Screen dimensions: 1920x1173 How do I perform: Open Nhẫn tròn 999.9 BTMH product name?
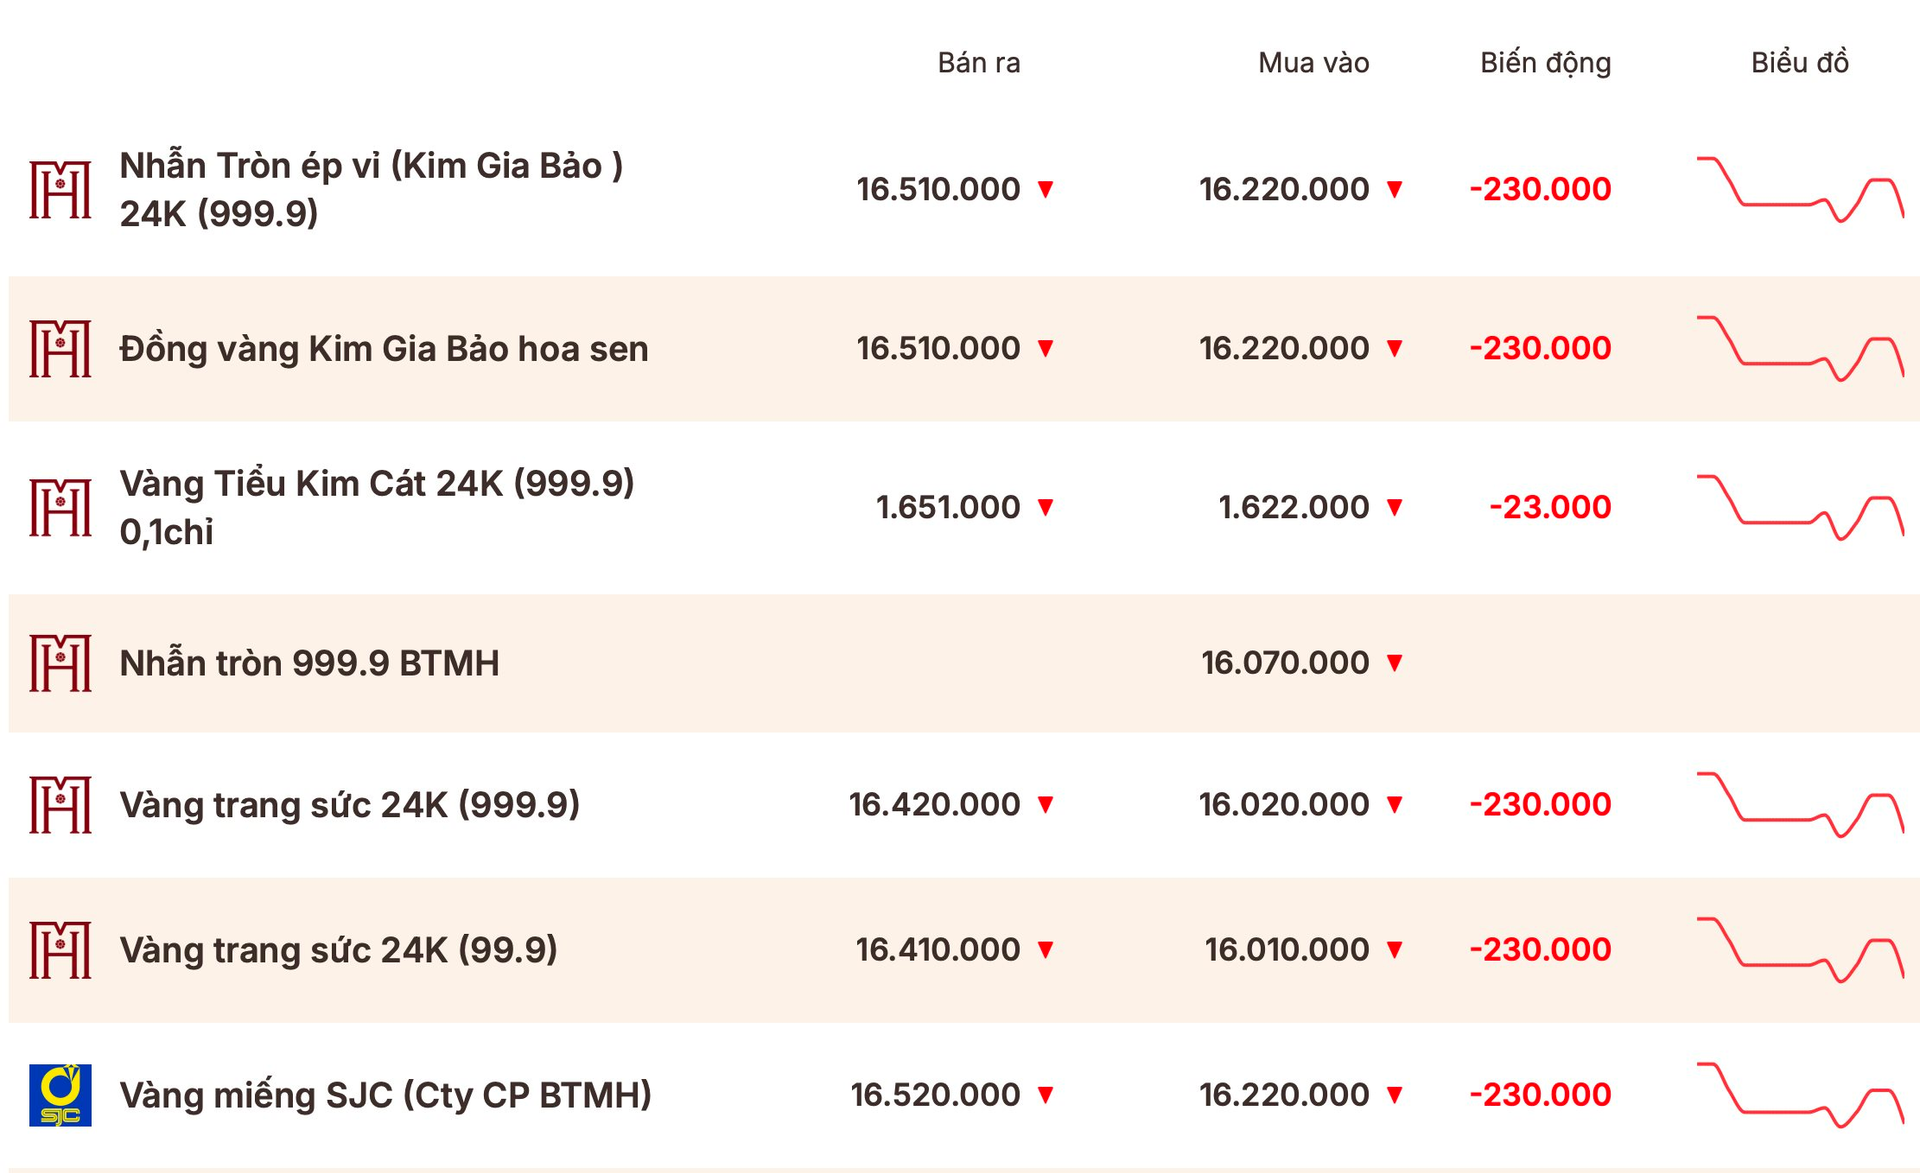click(x=309, y=663)
